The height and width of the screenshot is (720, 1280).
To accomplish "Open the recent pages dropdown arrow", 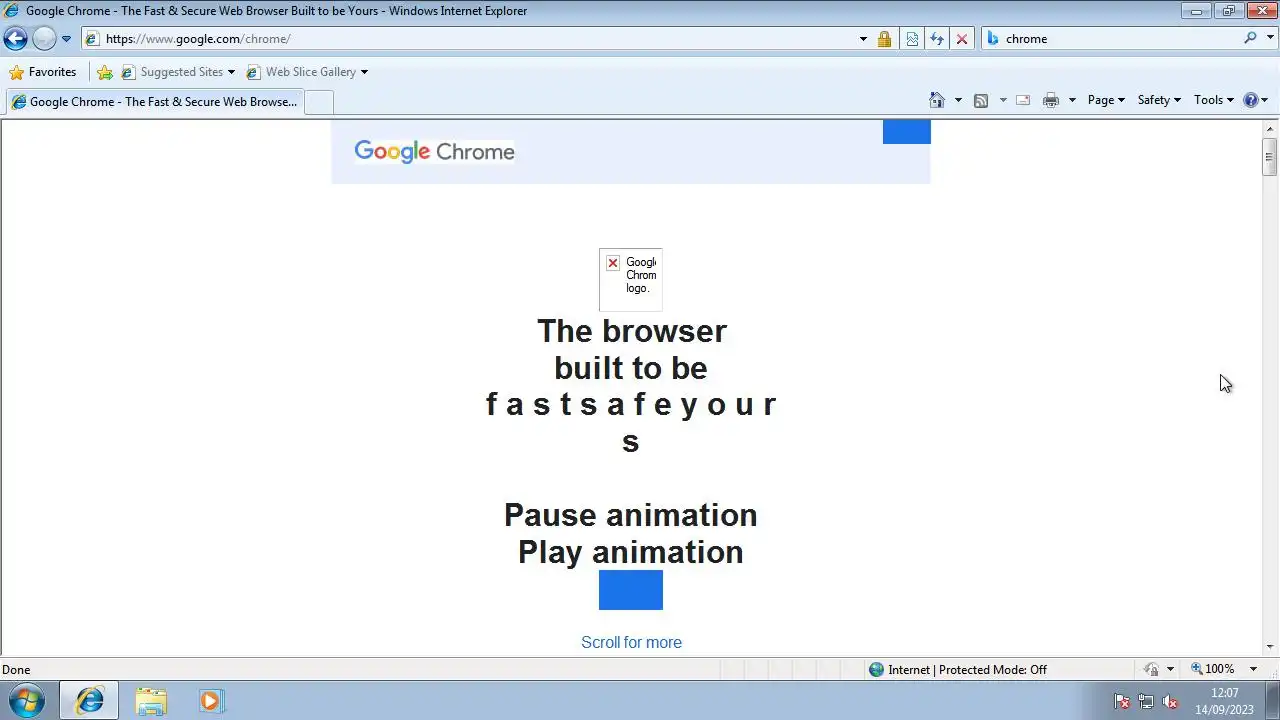I will click(66, 39).
